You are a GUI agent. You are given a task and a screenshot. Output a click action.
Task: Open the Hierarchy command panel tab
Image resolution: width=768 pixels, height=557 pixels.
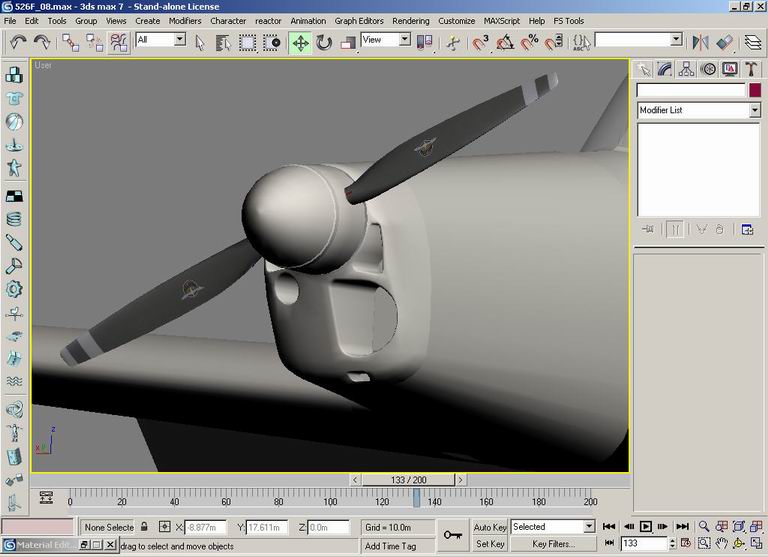[687, 69]
